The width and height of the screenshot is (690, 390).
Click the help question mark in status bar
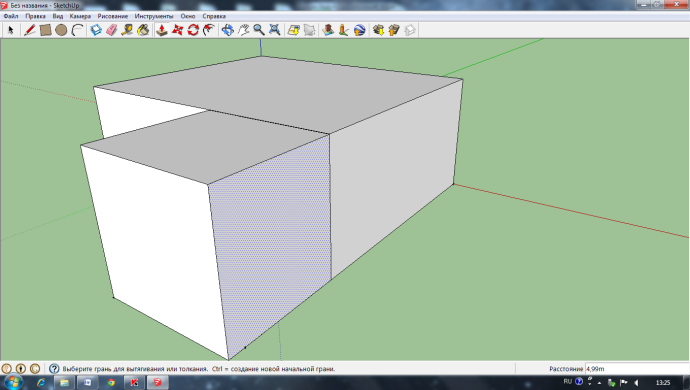point(54,369)
